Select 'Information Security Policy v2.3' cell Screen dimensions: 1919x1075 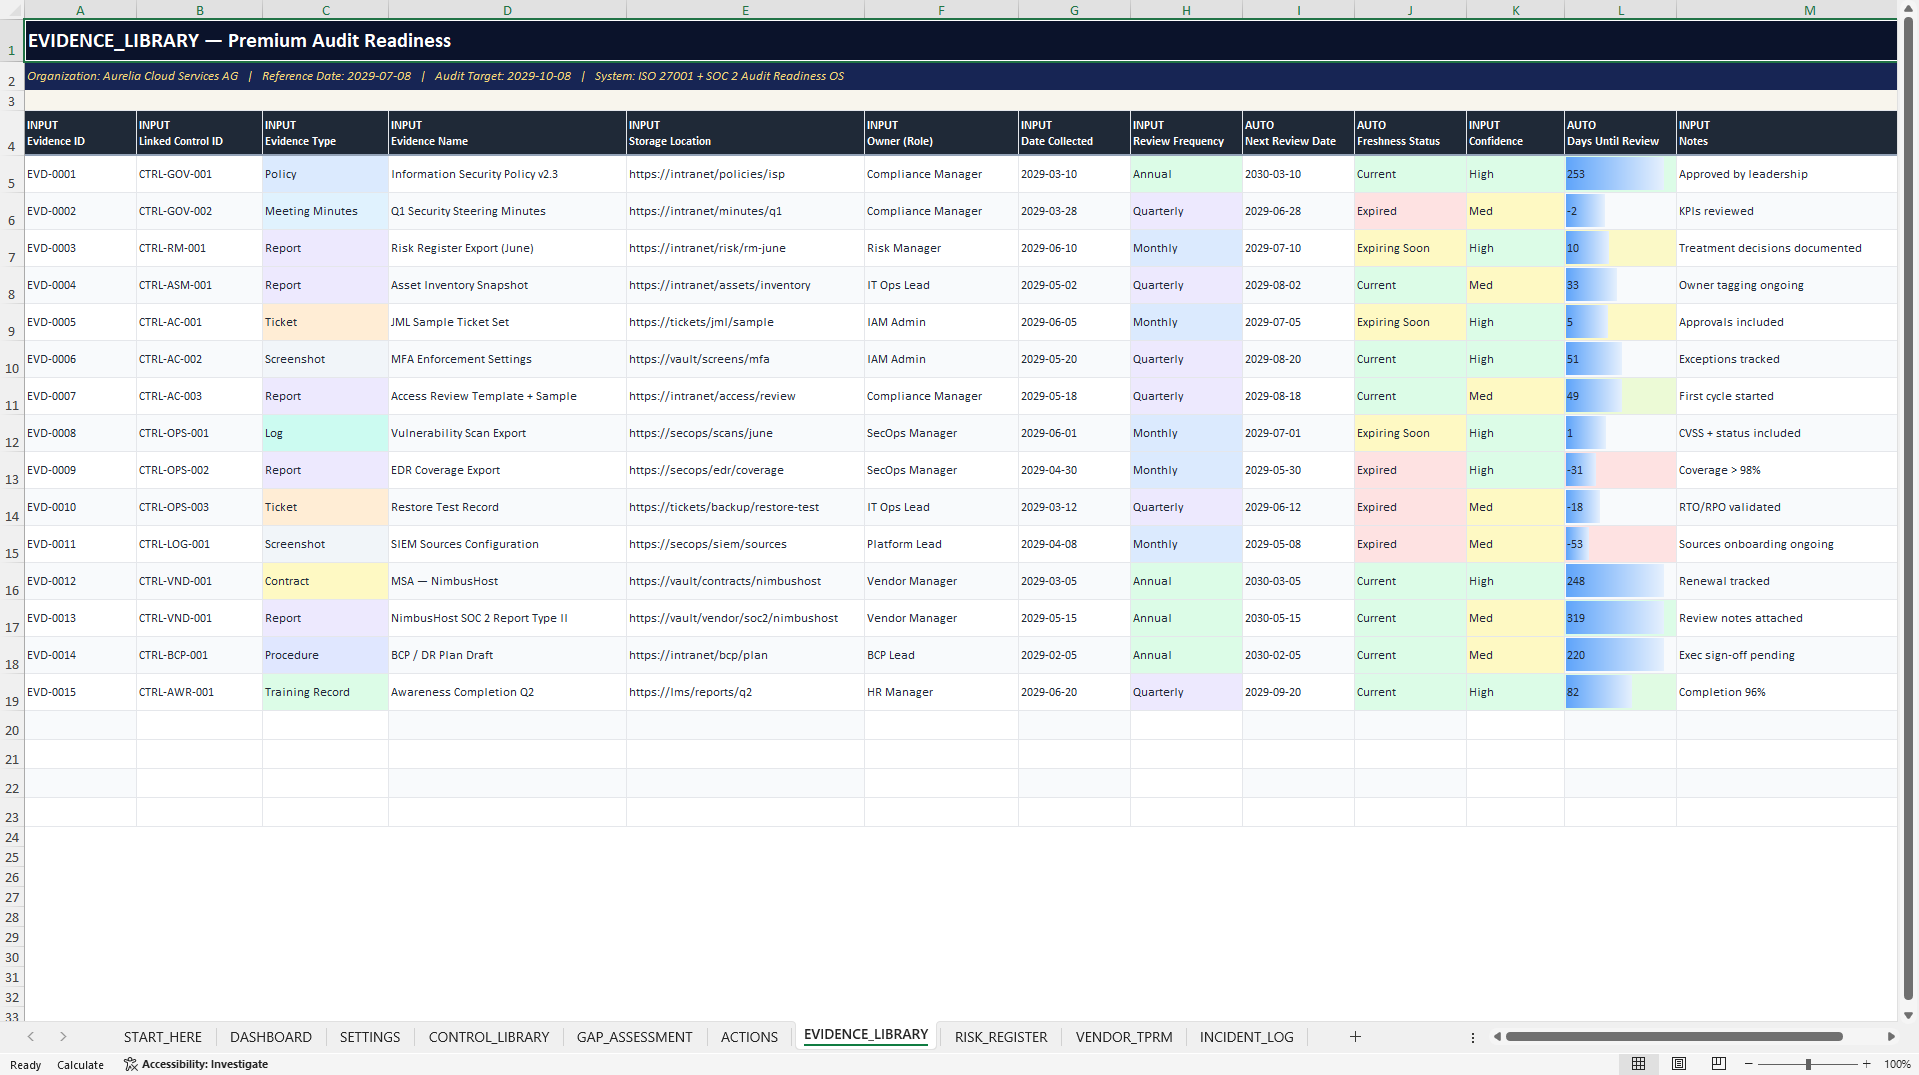tap(507, 174)
